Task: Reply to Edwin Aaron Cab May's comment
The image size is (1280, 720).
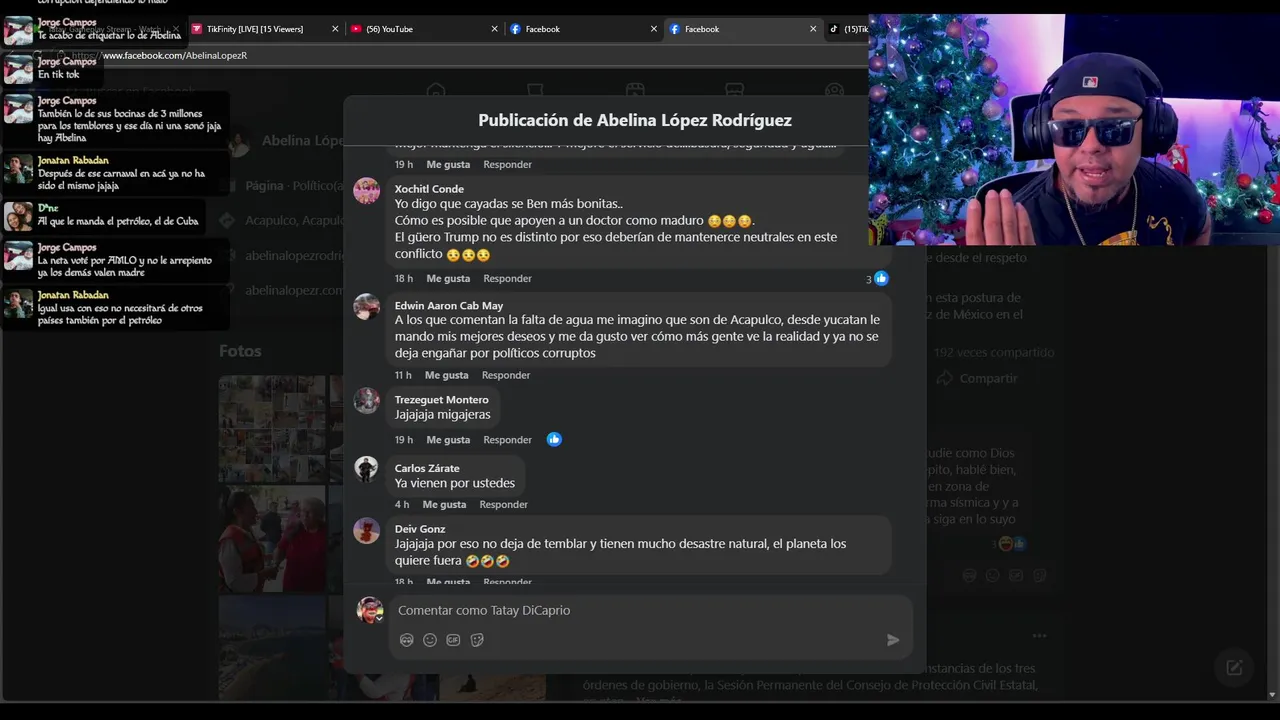Action: 506,375
